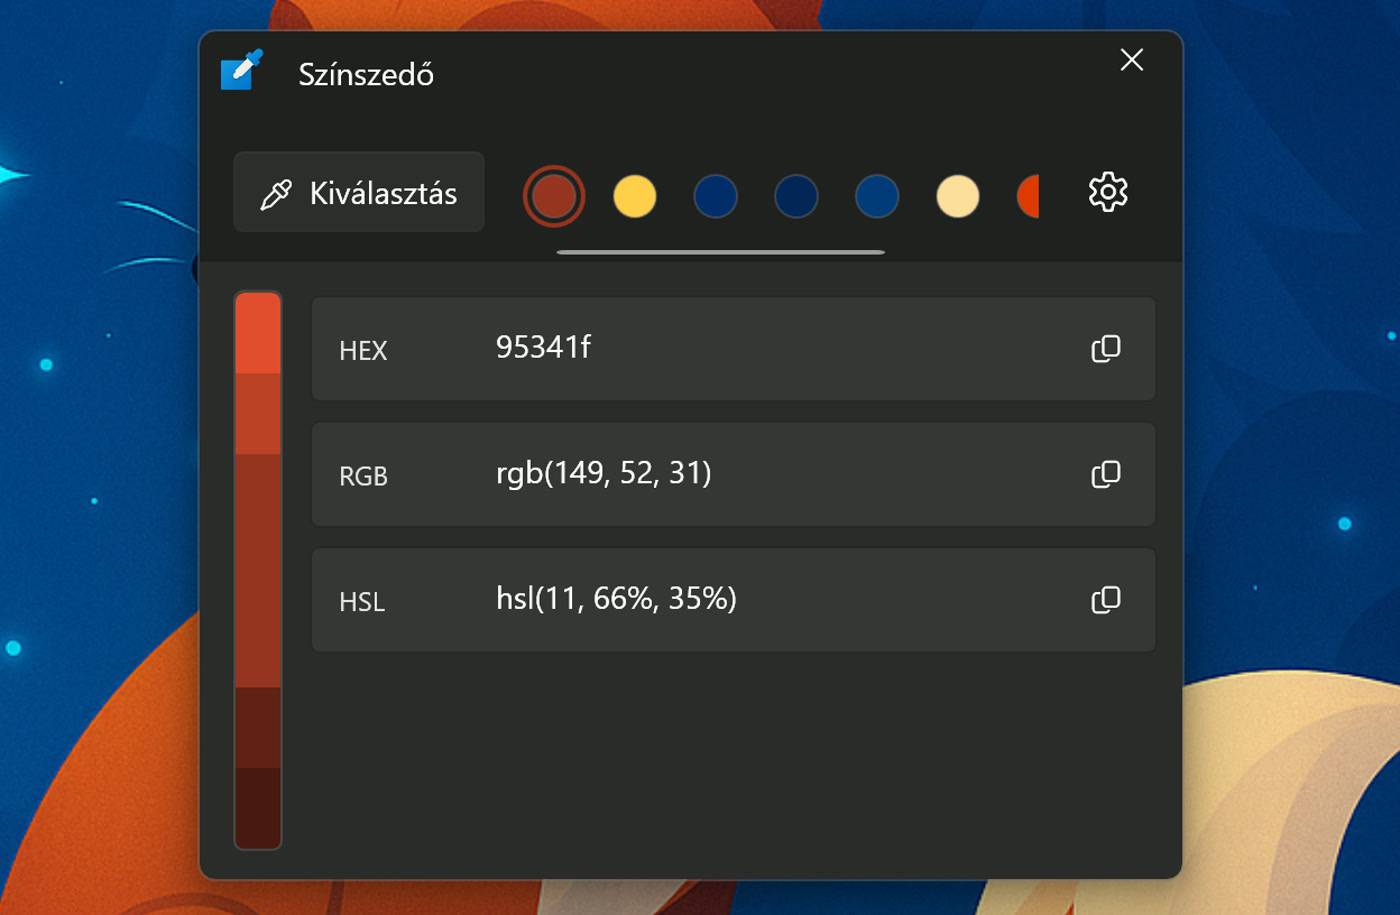Click the Kiválasztás pick button
This screenshot has width=1400, height=915.
pos(359,193)
